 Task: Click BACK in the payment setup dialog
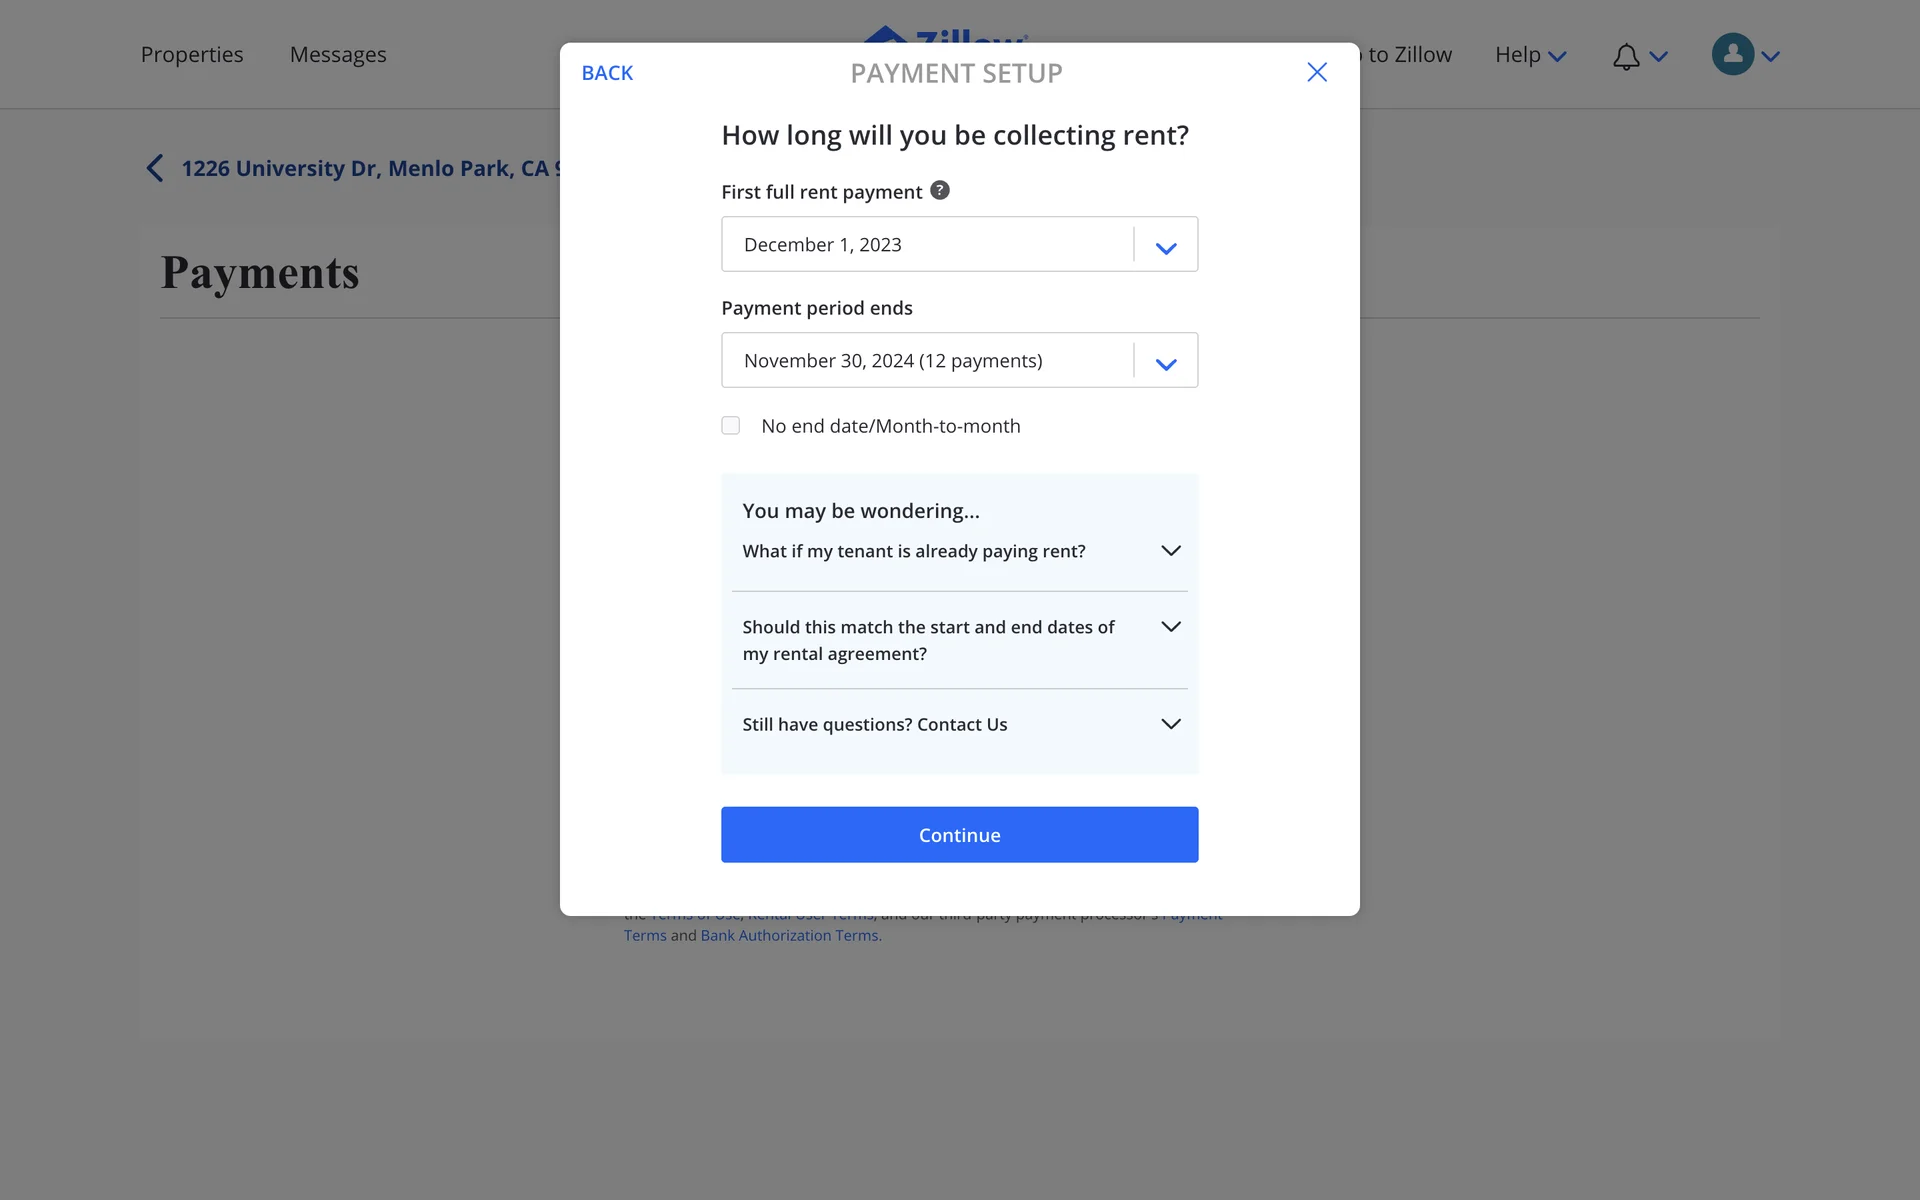tap(607, 73)
